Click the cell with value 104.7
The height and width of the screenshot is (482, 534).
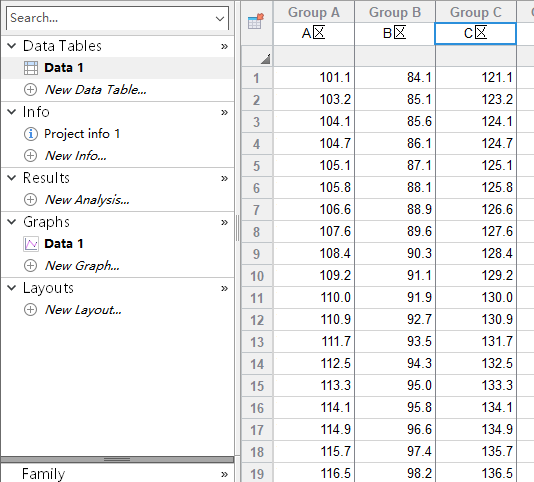(x=314, y=144)
